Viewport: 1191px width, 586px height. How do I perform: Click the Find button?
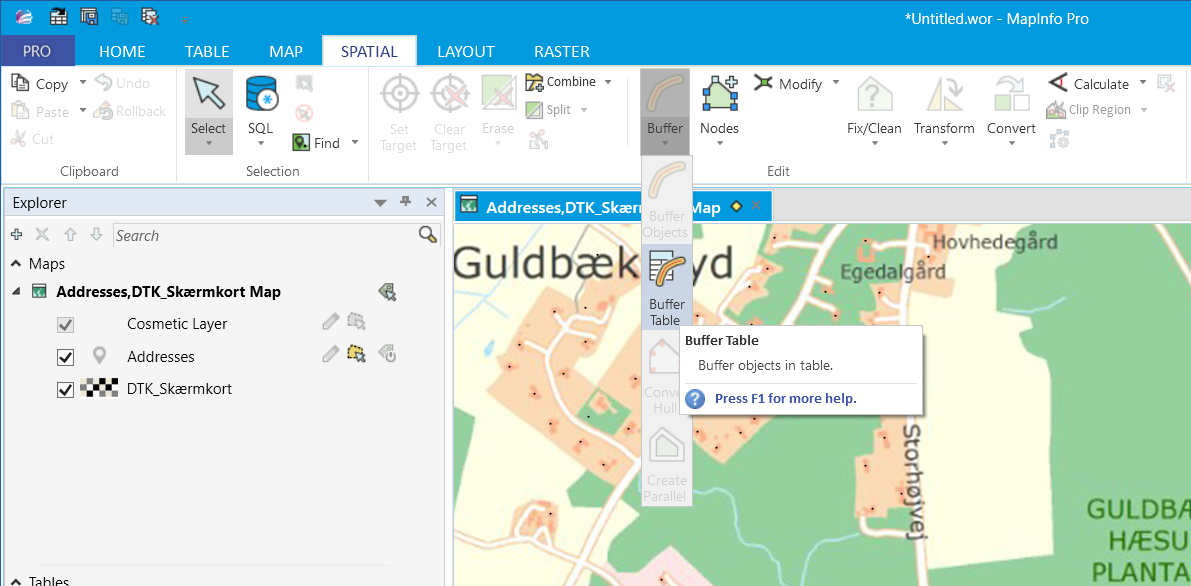[317, 143]
